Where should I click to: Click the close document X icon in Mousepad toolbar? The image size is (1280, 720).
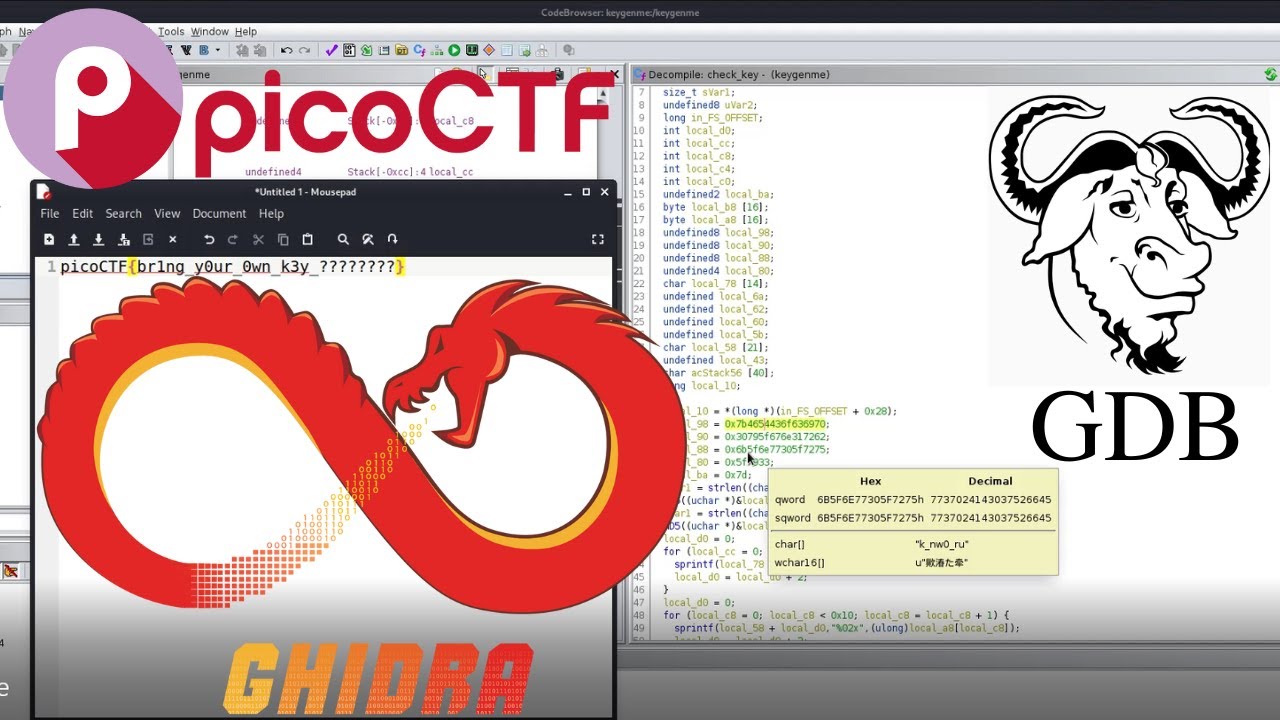pos(172,239)
